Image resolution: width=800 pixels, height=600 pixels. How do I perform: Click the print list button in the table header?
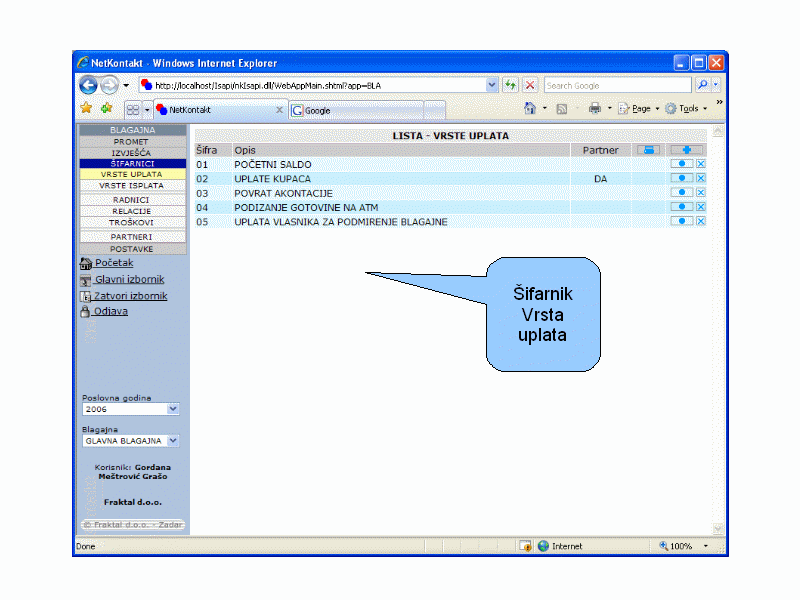click(648, 150)
